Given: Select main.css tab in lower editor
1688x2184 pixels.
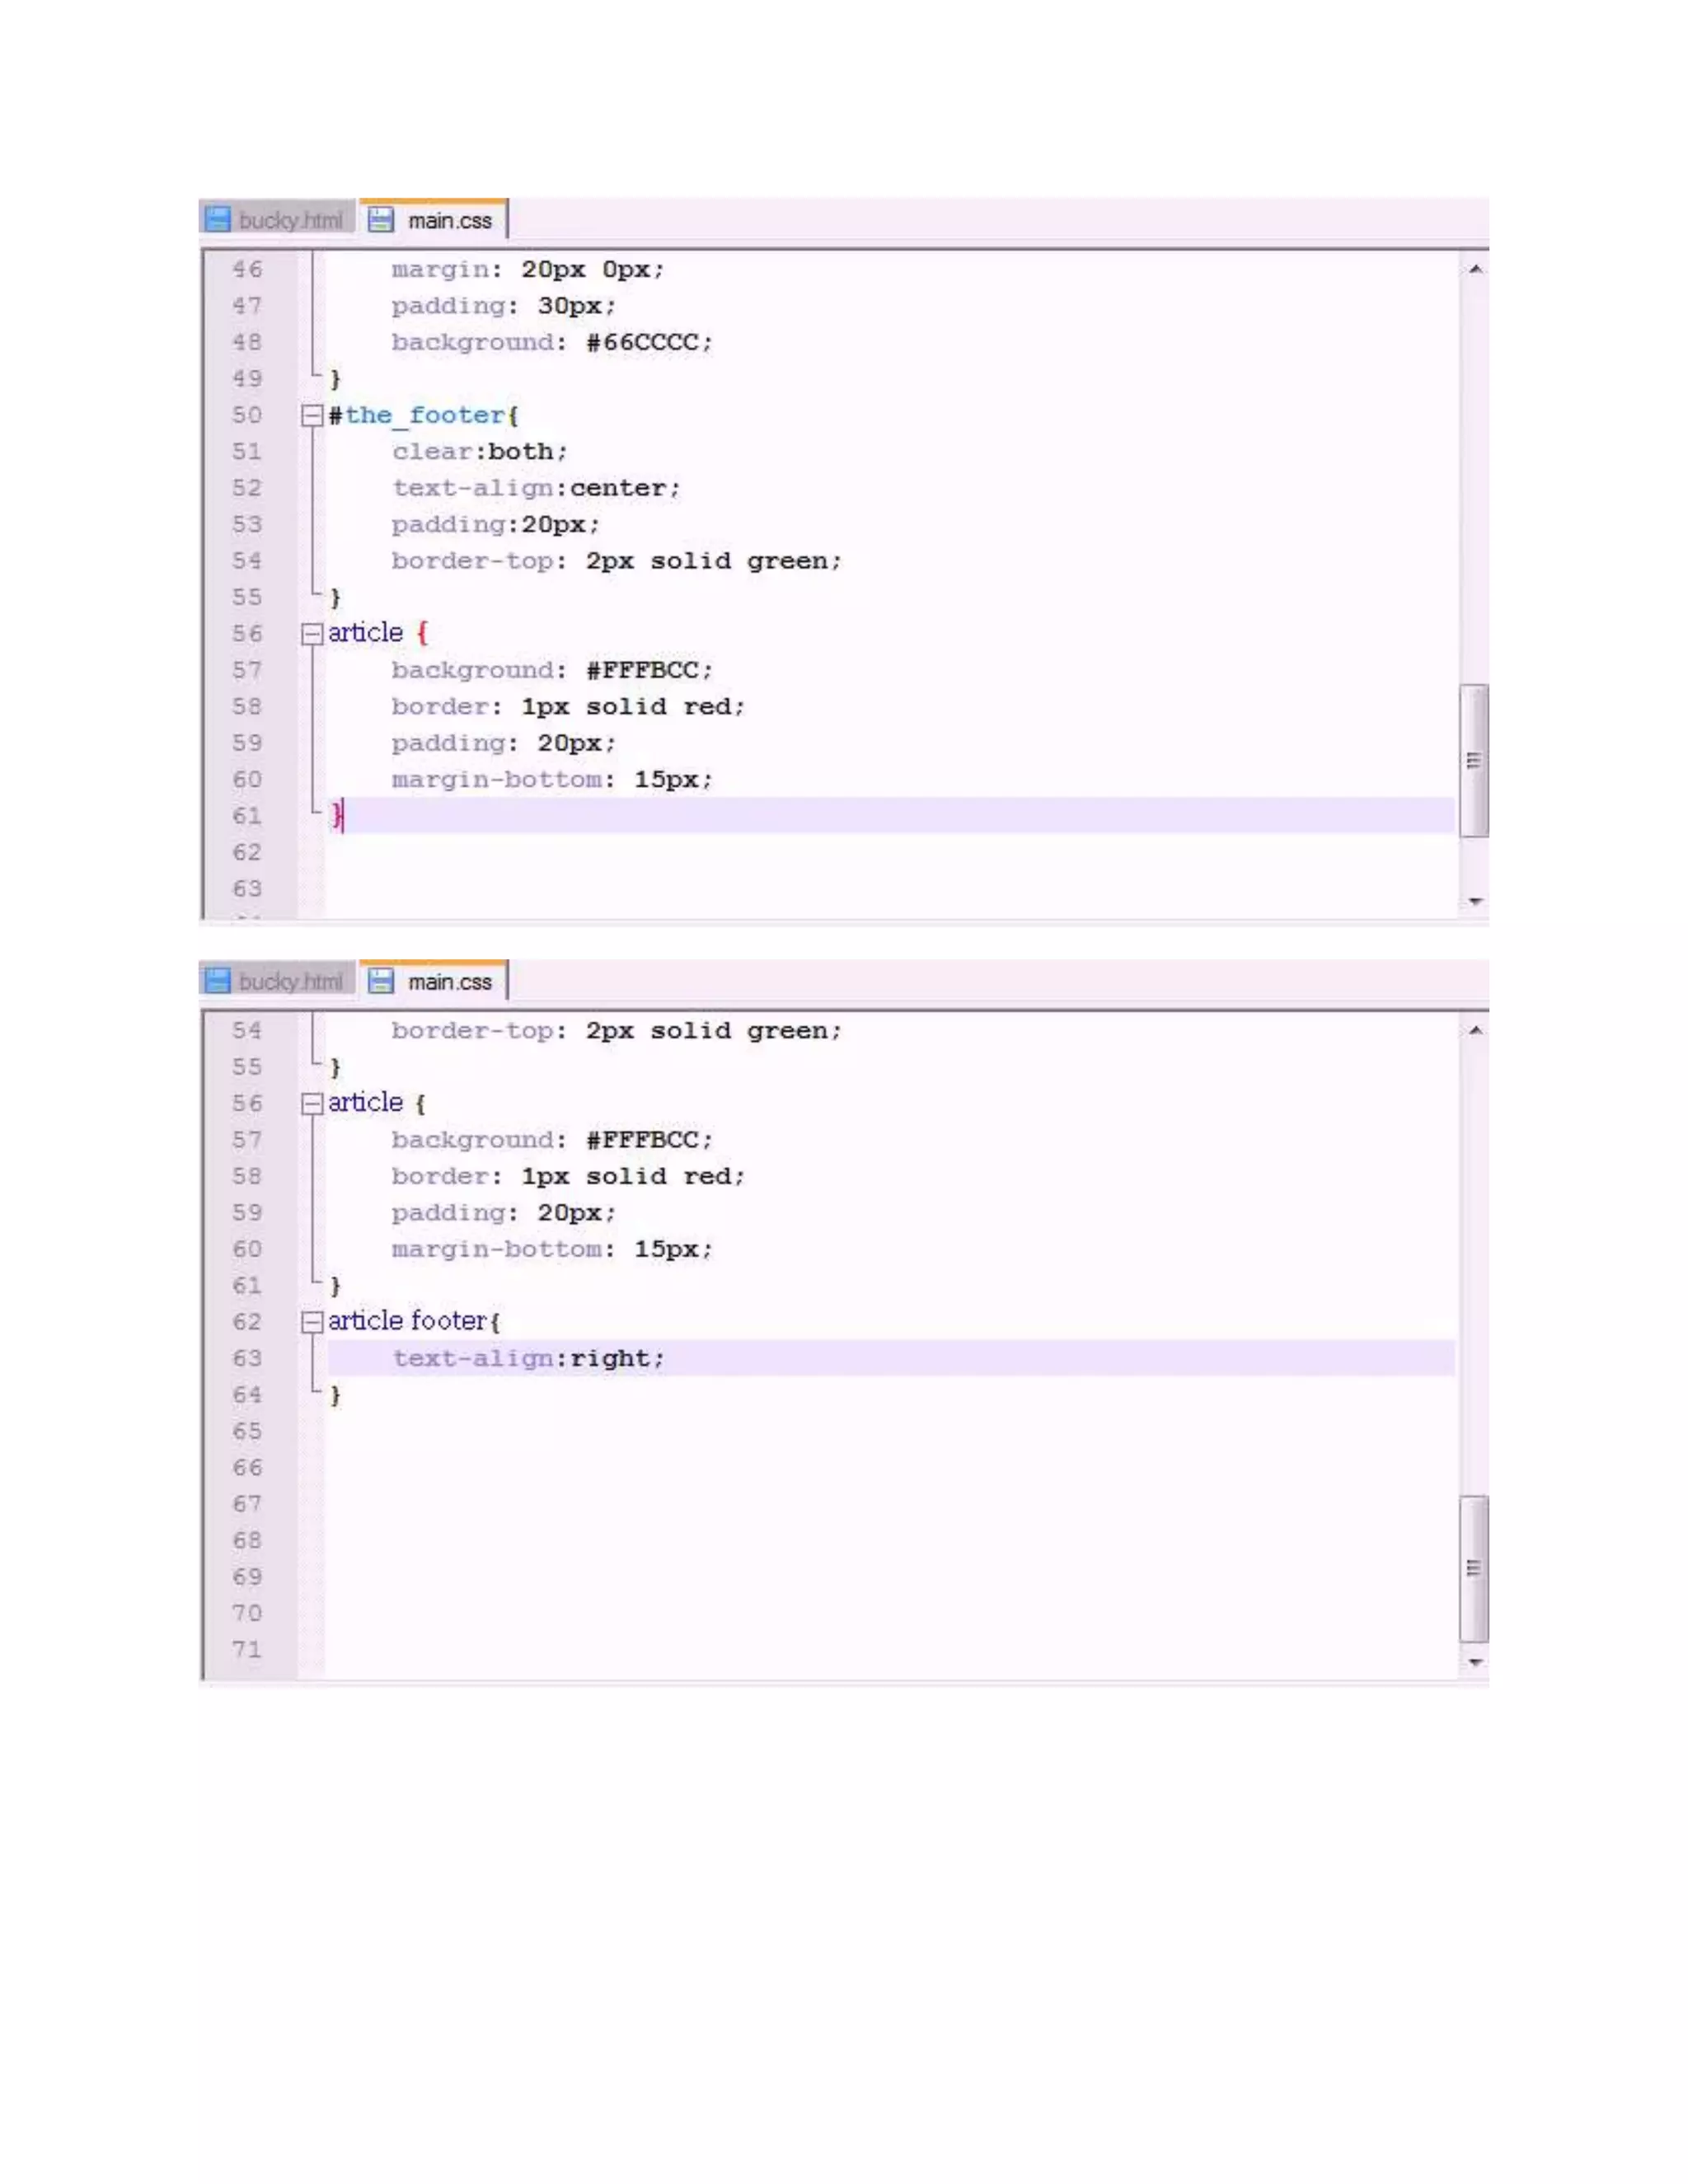Looking at the screenshot, I should (434, 981).
